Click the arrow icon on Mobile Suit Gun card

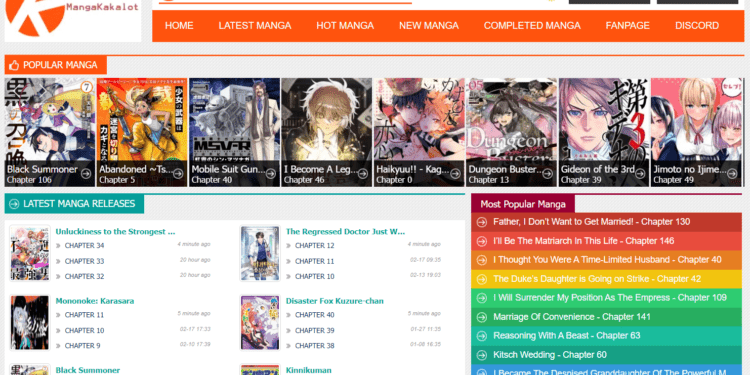[271, 174]
